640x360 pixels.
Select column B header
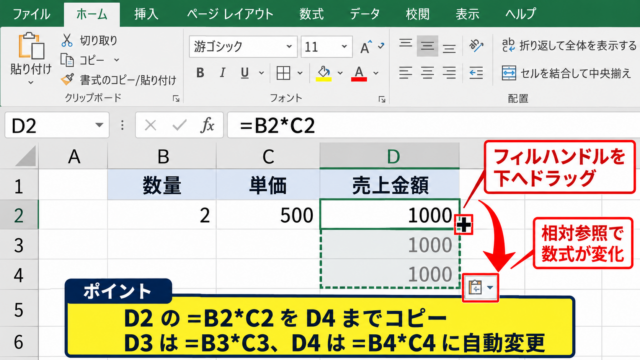pos(162,156)
